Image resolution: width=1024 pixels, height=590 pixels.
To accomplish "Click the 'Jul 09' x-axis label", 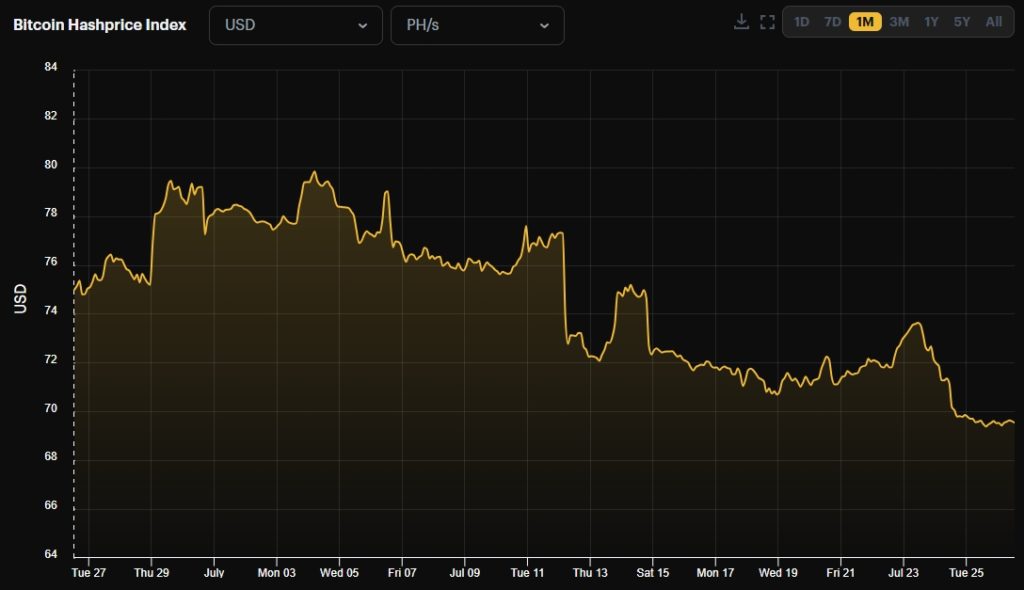I will (465, 573).
